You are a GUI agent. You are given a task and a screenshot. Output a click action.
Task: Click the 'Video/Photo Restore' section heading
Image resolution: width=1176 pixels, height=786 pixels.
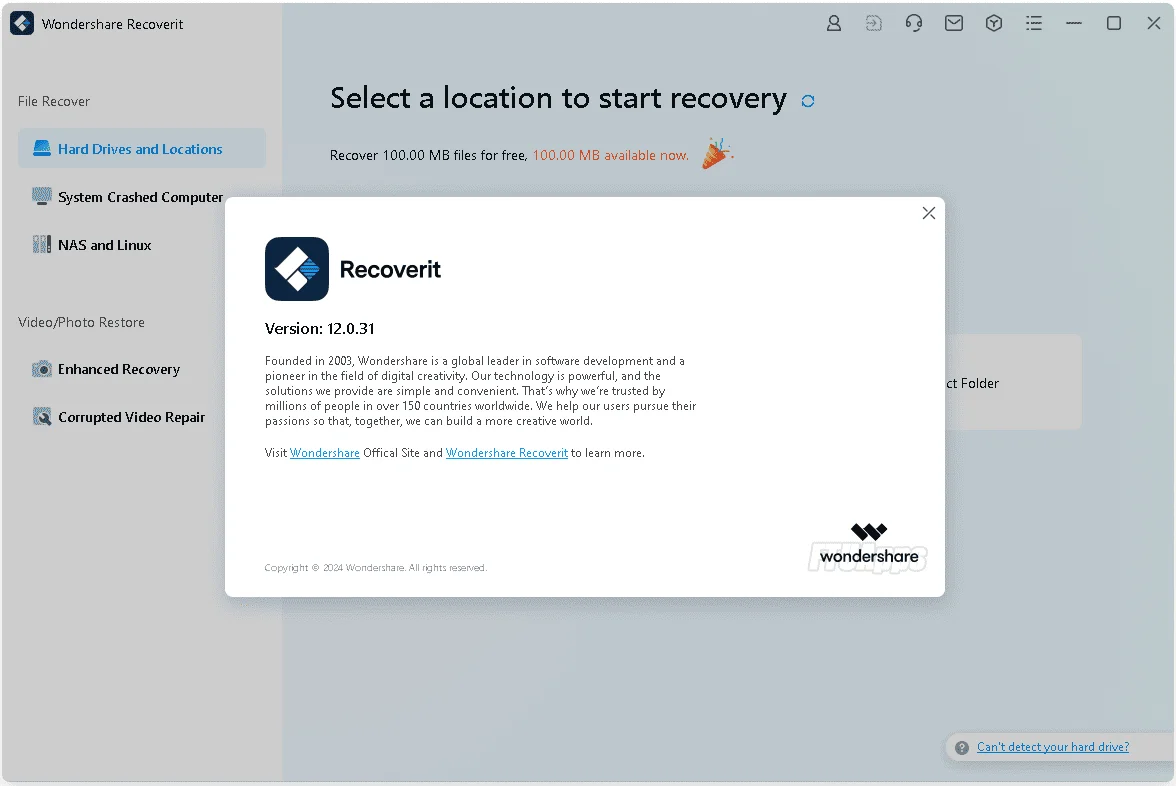[x=81, y=322]
